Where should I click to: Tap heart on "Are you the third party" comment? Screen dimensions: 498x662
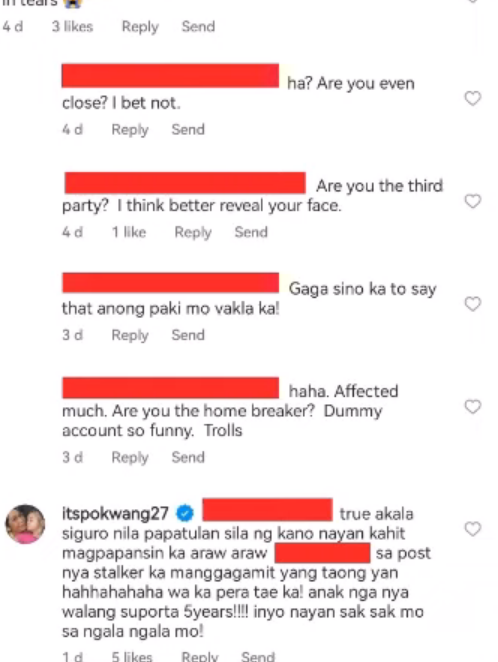(473, 201)
